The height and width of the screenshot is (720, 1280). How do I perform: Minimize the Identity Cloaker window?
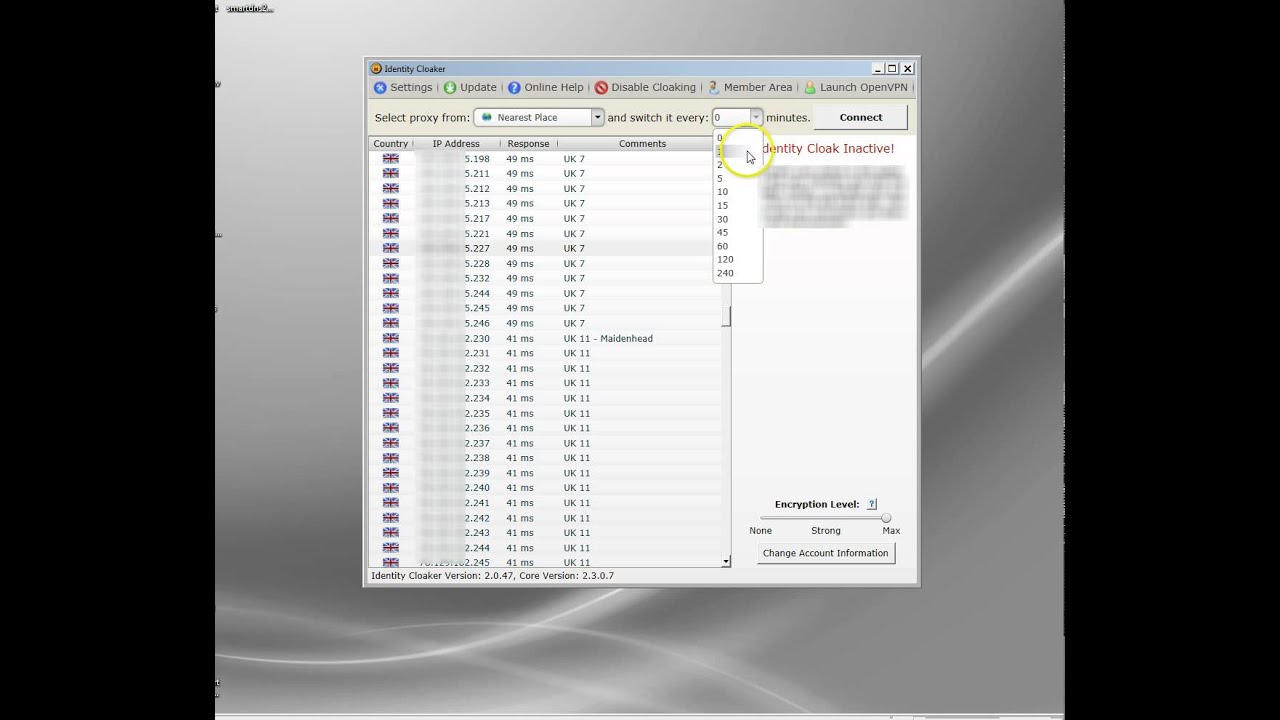point(878,69)
